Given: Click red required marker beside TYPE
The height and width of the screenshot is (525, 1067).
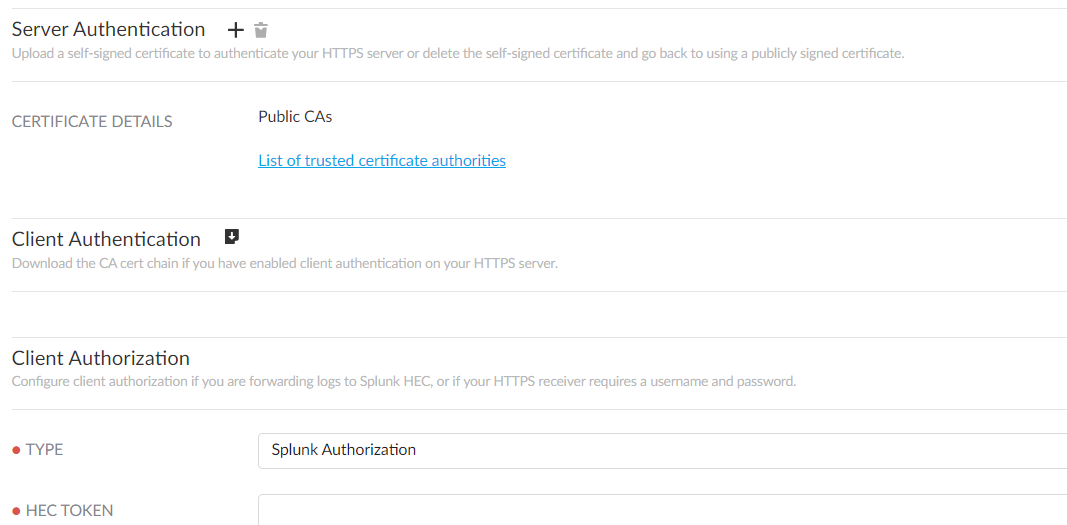Looking at the screenshot, I should (16, 450).
